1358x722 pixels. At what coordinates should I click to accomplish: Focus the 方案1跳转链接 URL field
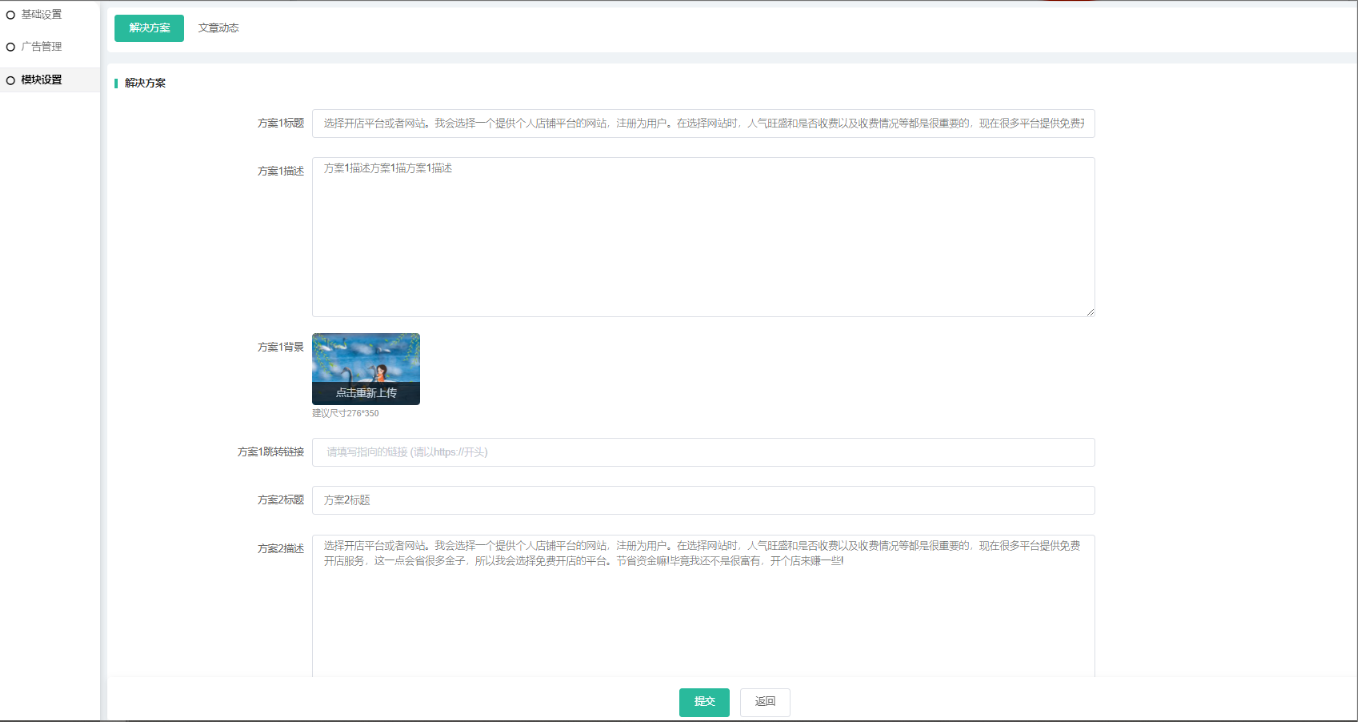coord(703,452)
